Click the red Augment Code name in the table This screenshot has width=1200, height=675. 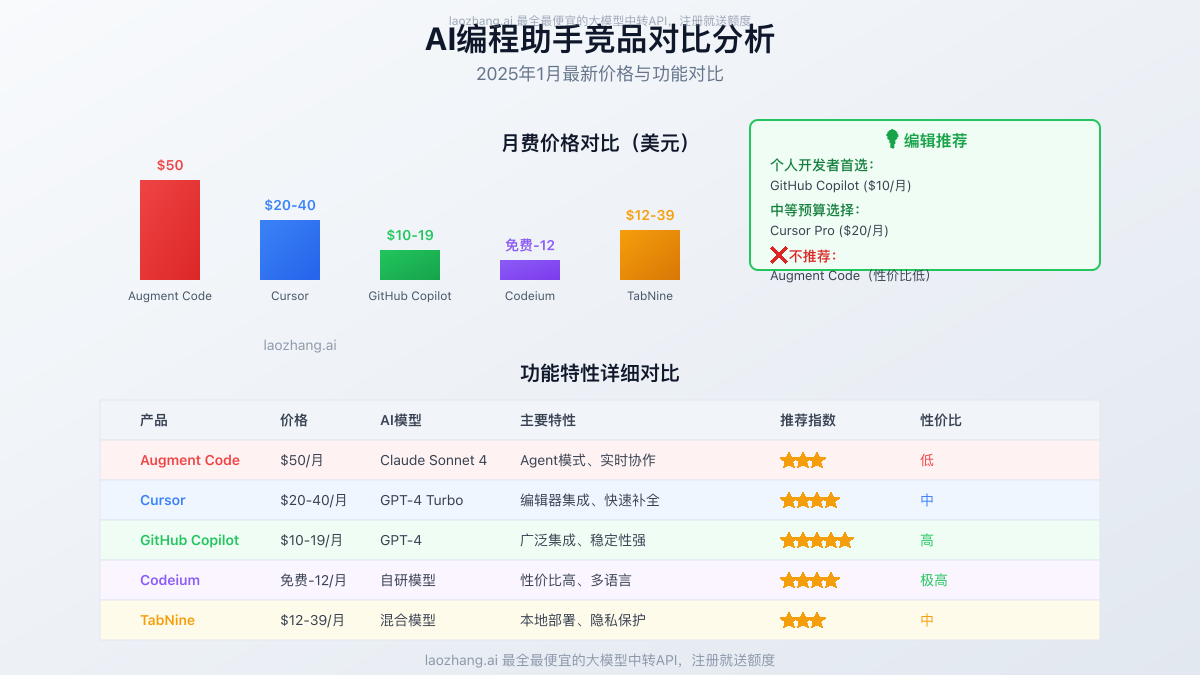pos(190,460)
